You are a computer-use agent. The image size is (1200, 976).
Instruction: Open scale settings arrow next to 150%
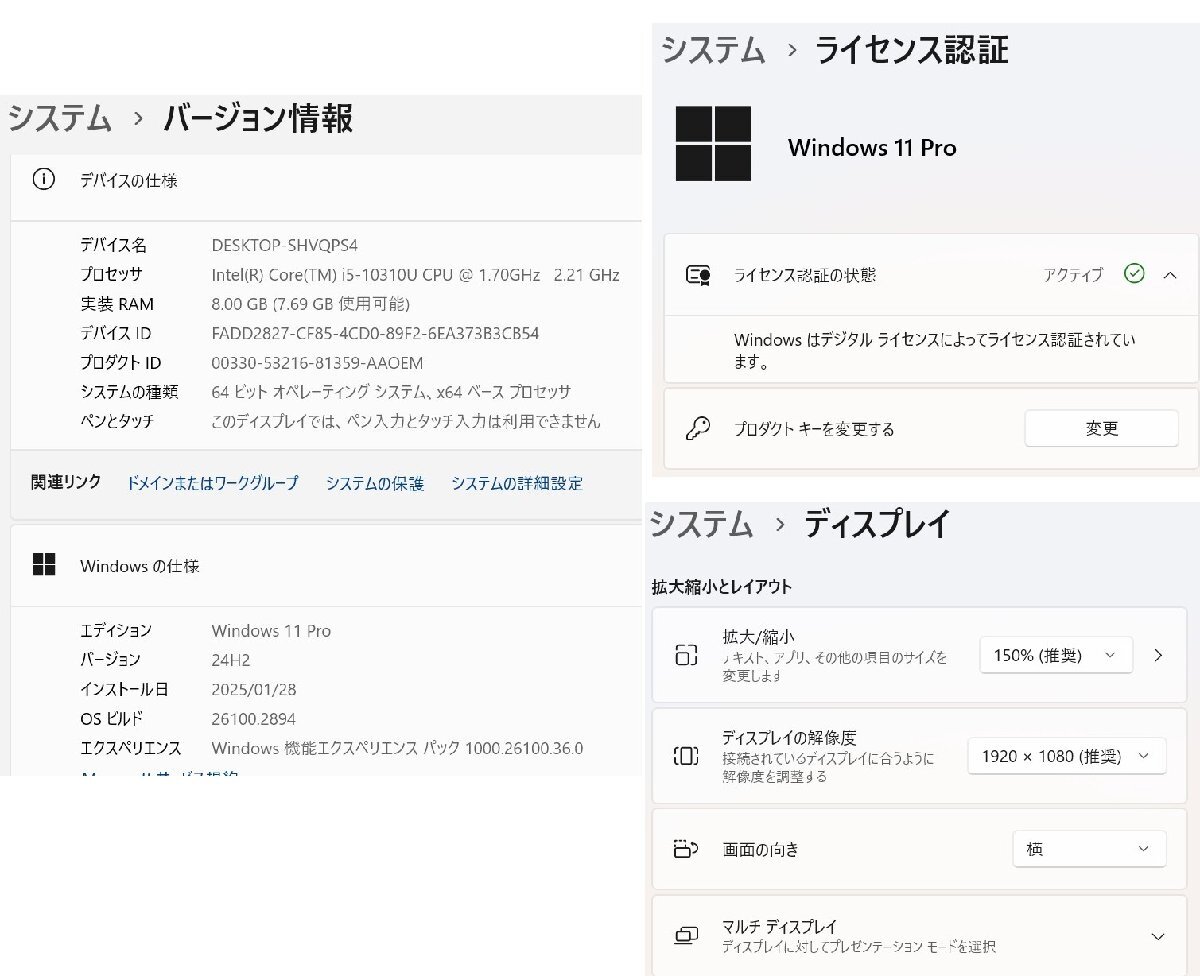tap(1158, 655)
